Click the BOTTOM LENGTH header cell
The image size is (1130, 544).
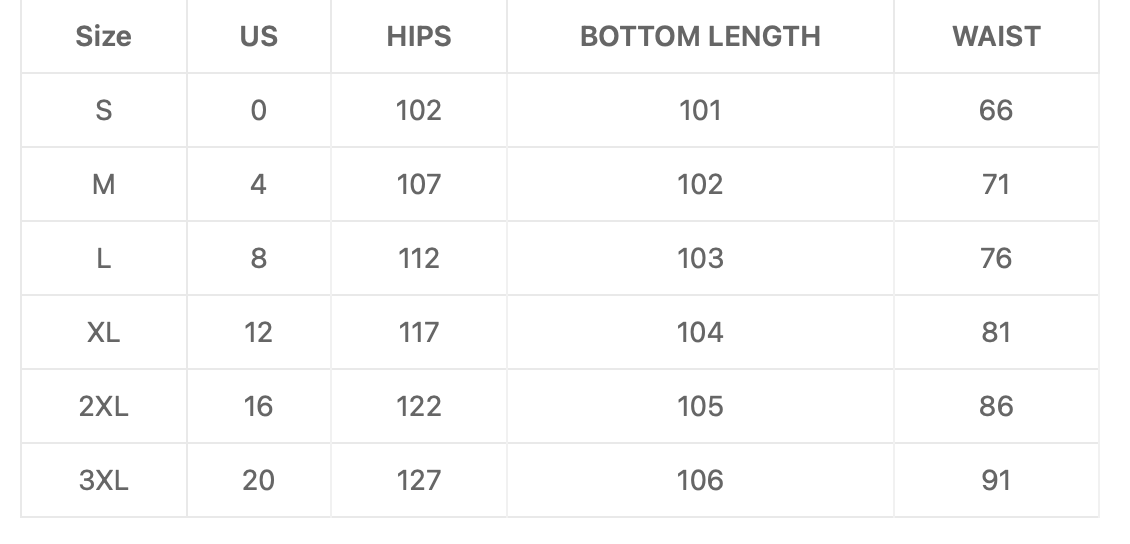[700, 36]
